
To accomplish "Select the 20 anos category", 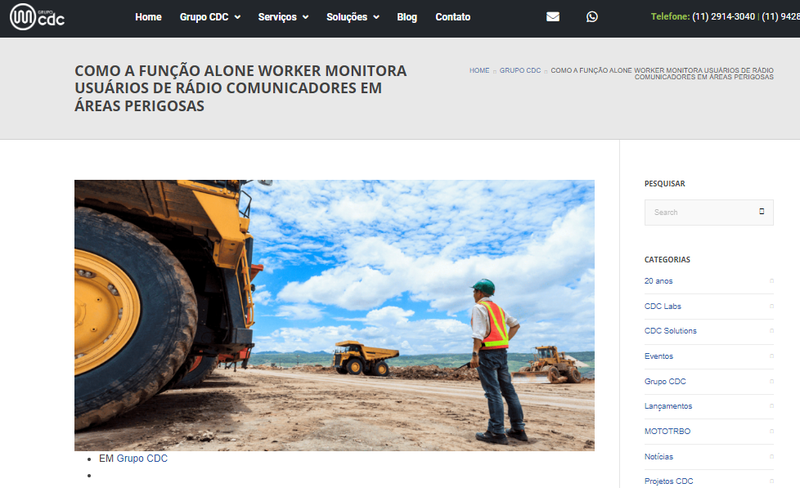I will pos(659,281).
